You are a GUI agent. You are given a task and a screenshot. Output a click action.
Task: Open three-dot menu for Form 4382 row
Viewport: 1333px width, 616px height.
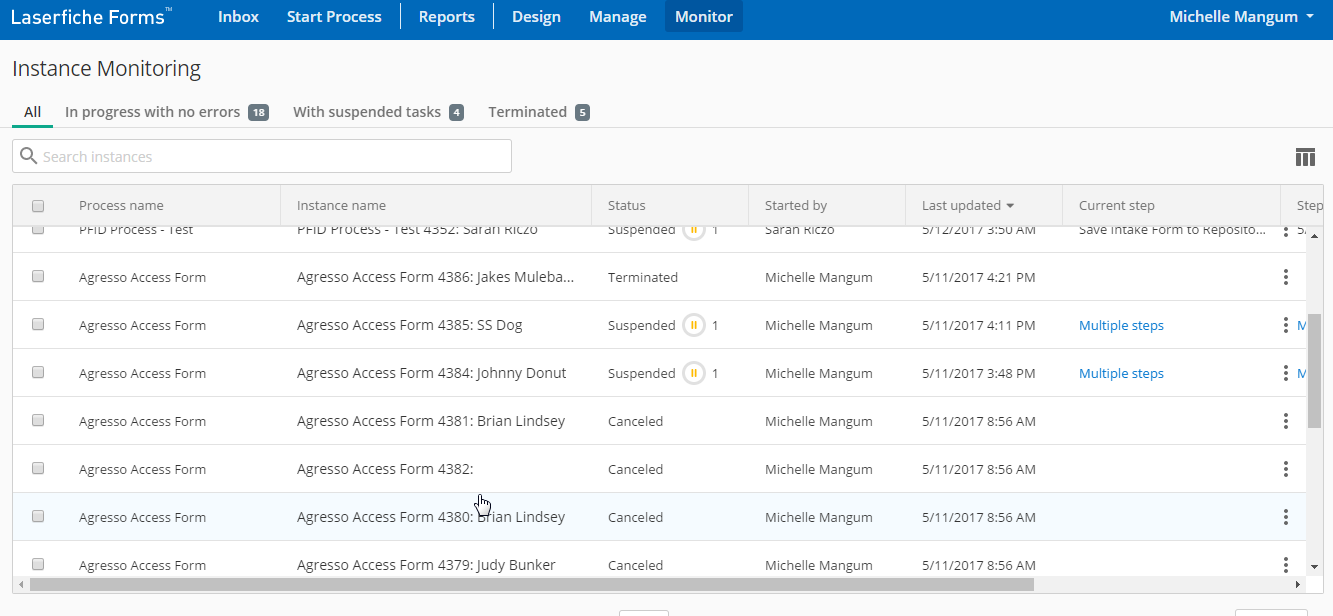1285,469
